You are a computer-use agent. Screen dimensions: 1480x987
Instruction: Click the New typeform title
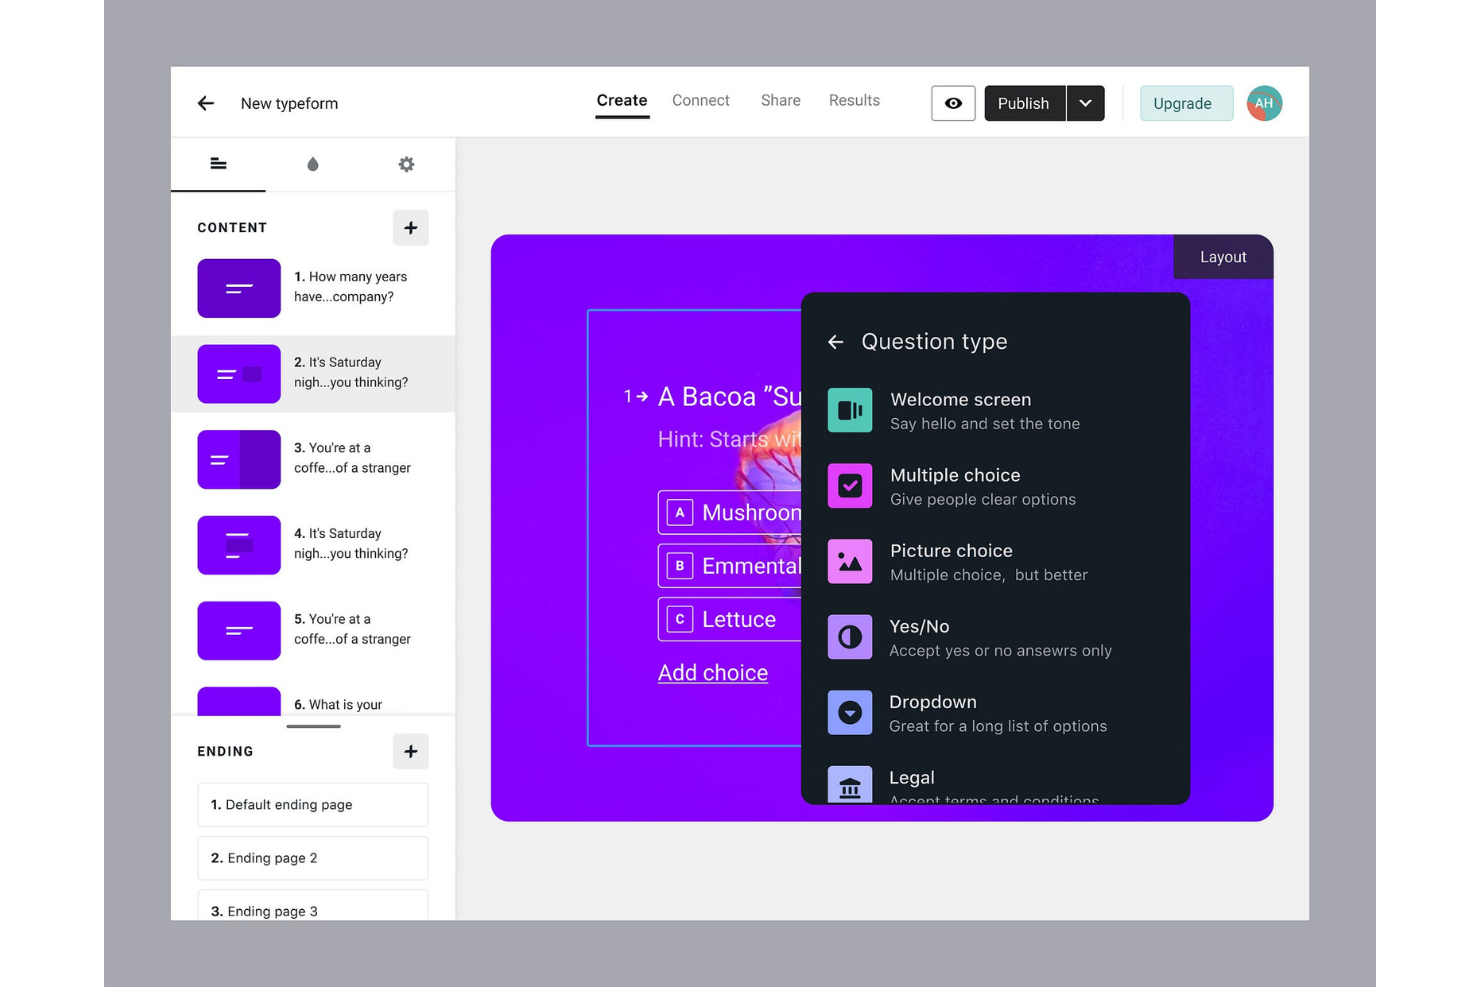click(289, 103)
